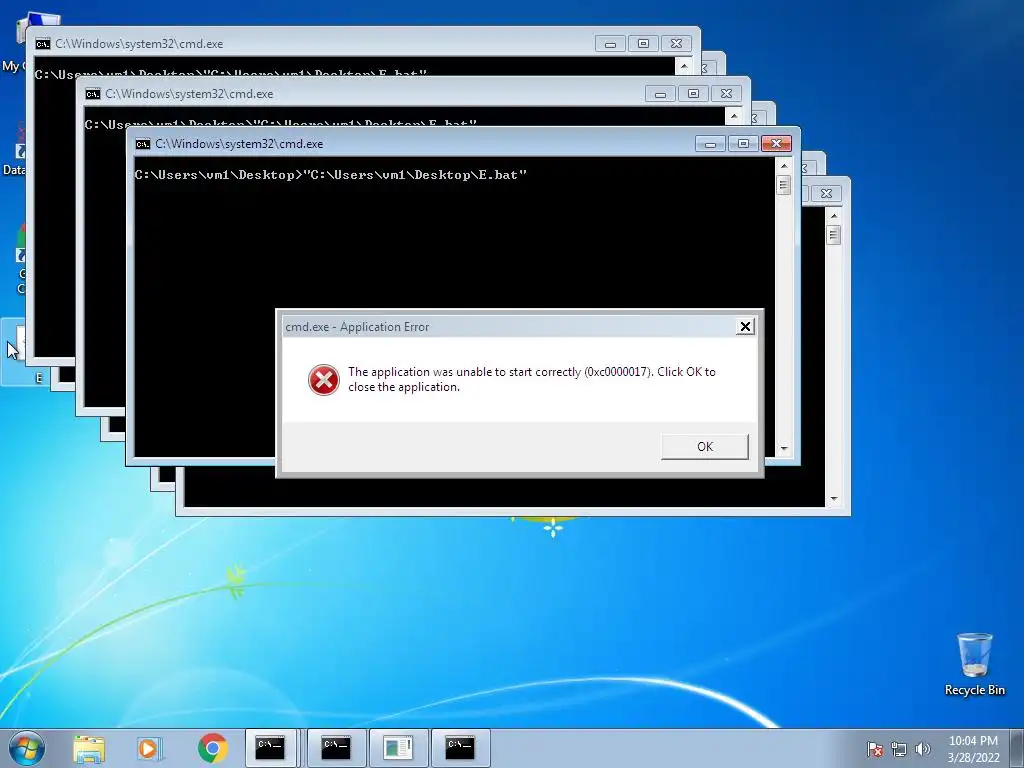Viewport: 1024px width, 768px height.
Task: Close the cmd.exe Application Error dialog
Action: pyautogui.click(x=745, y=327)
